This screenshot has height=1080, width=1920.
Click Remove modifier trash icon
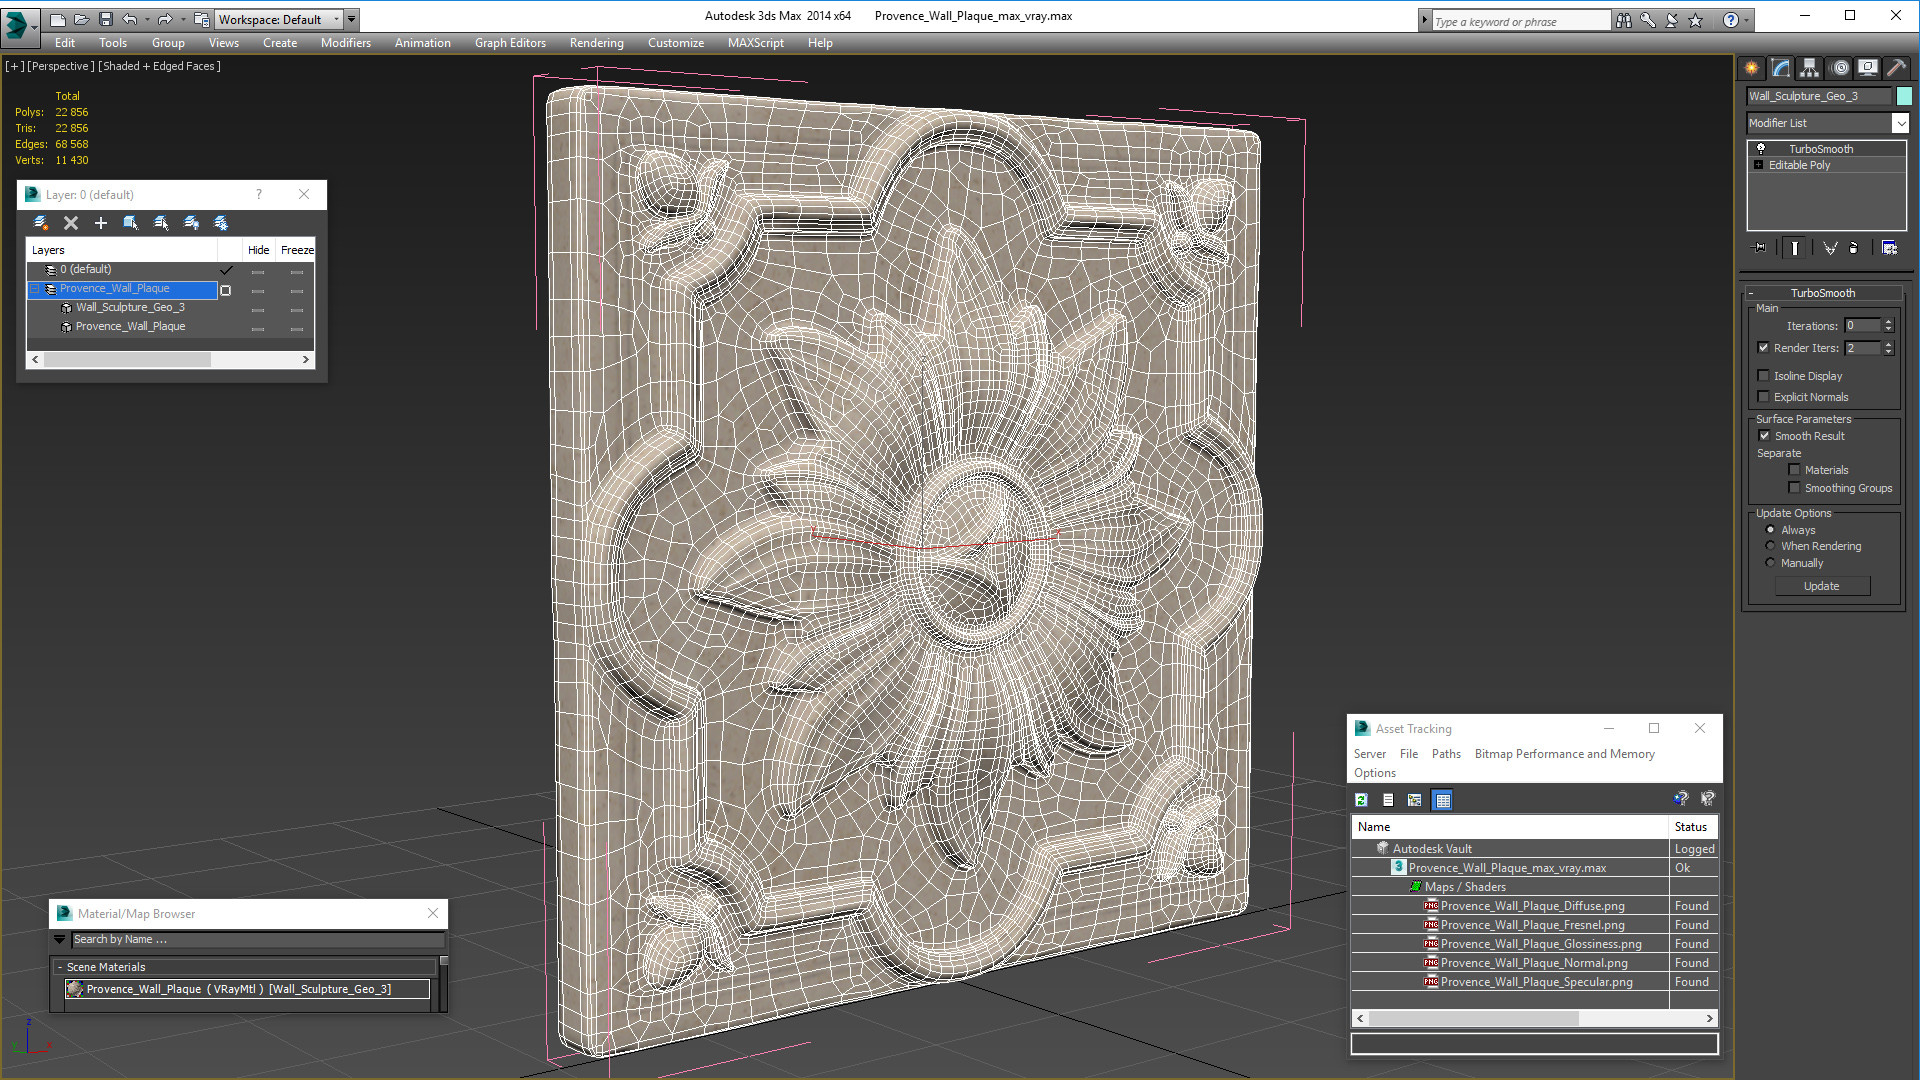click(1853, 248)
